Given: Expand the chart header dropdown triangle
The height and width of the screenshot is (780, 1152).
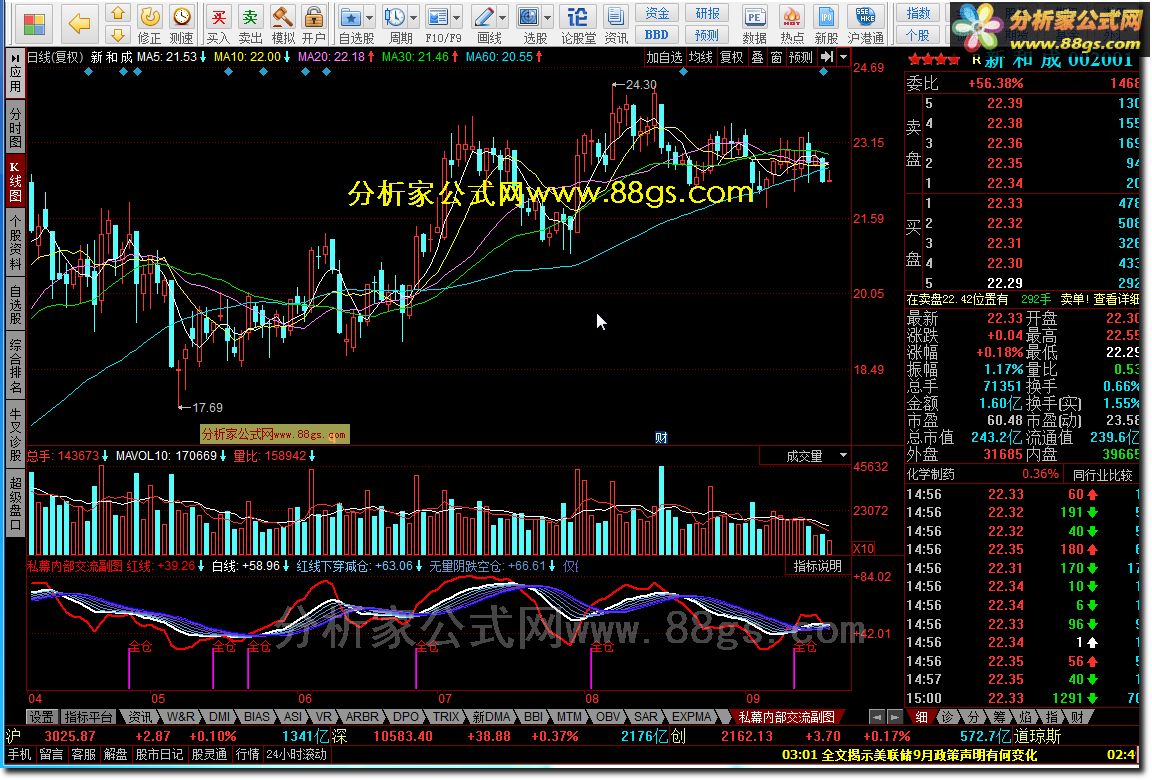Looking at the screenshot, I should pos(843,57).
